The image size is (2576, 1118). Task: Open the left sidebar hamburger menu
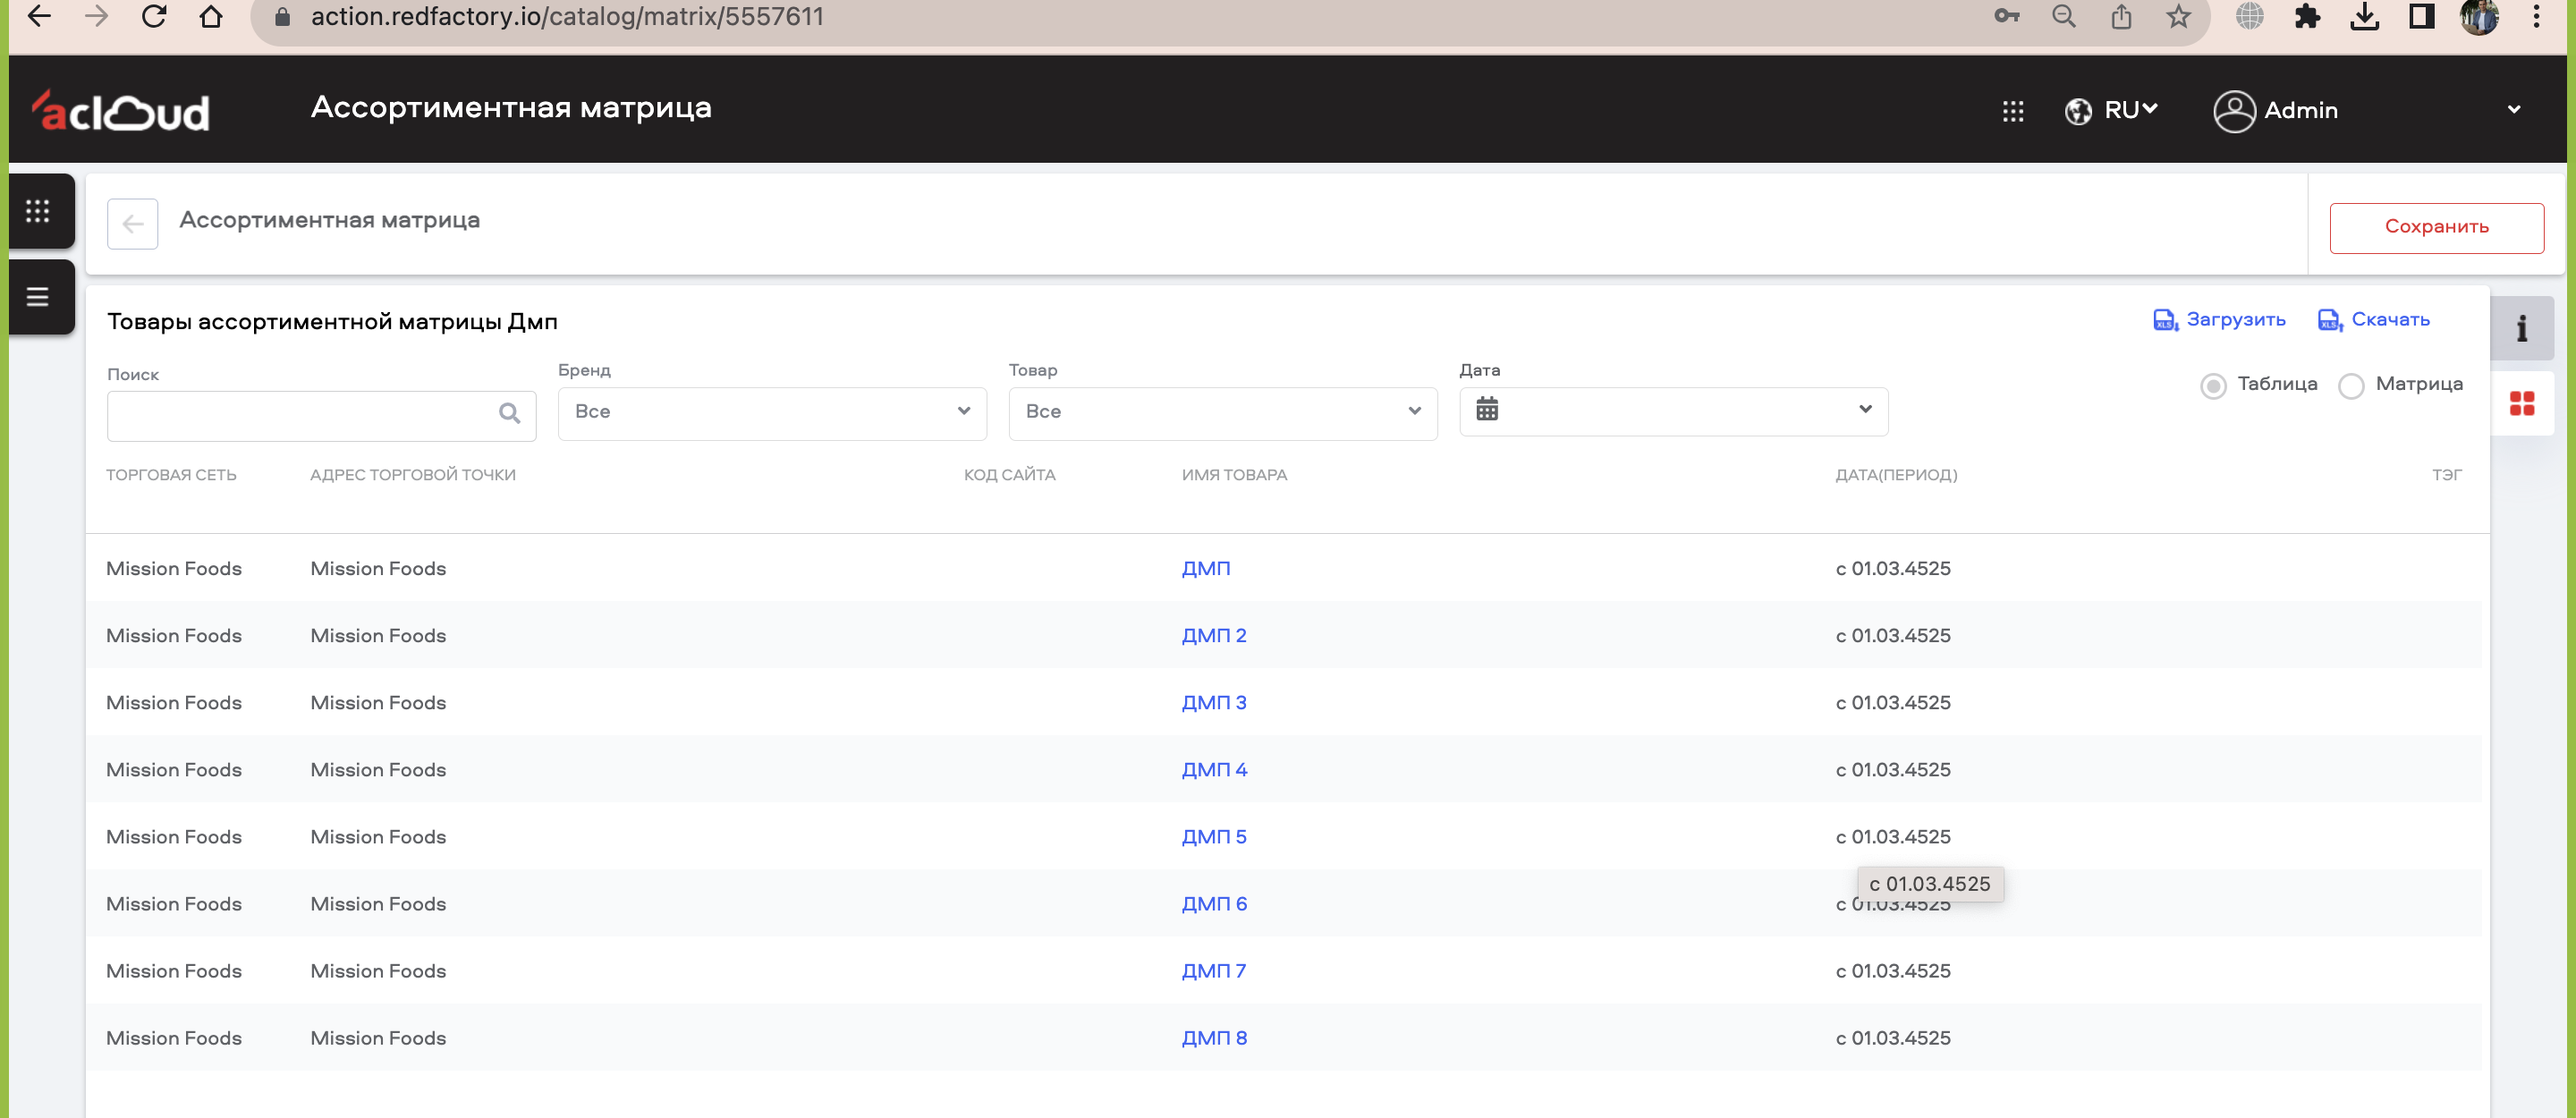(x=38, y=297)
